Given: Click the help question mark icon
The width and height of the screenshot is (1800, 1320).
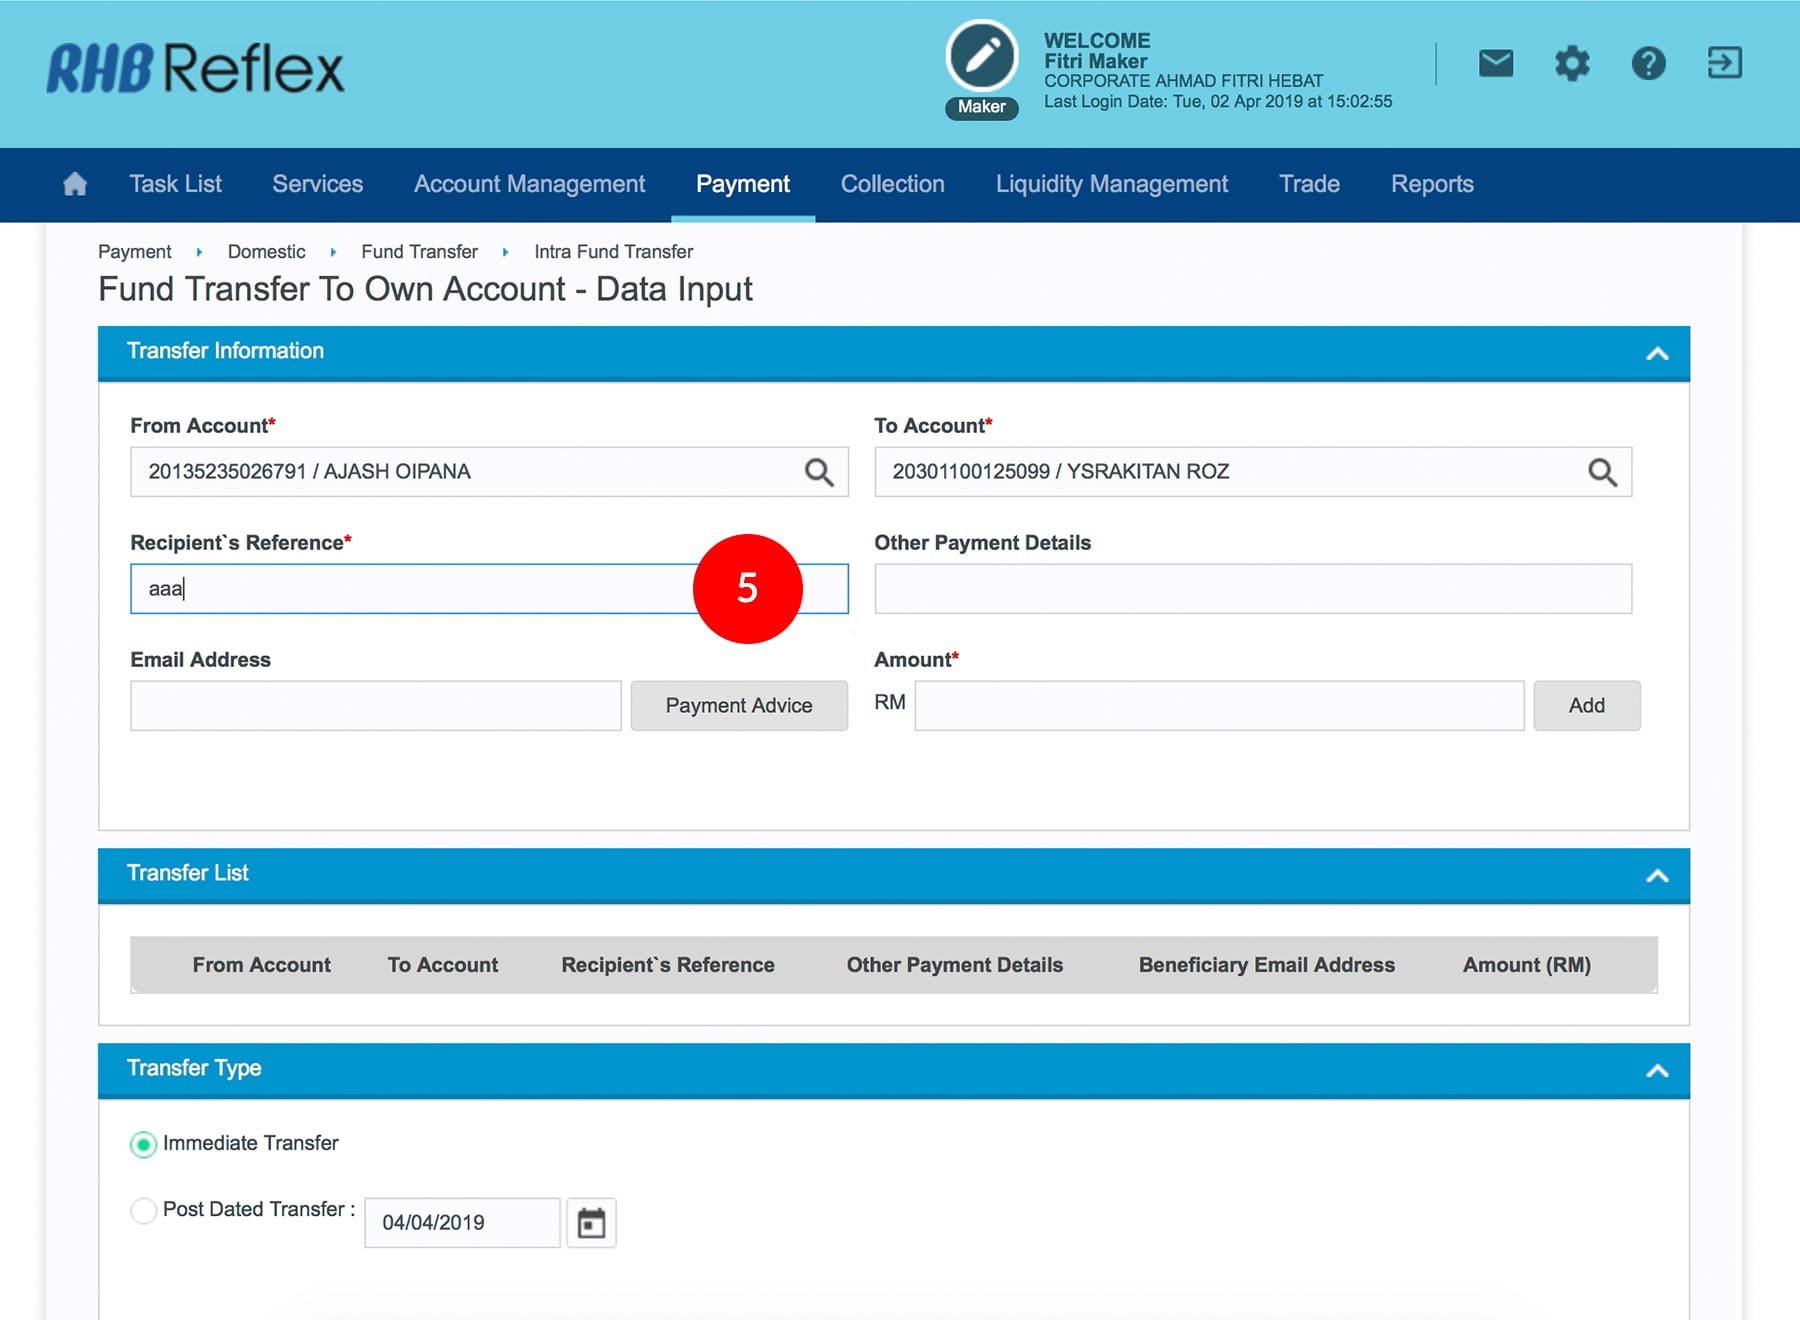Looking at the screenshot, I should tap(1648, 64).
